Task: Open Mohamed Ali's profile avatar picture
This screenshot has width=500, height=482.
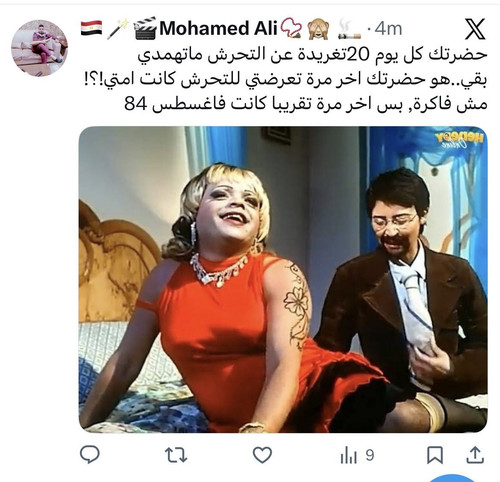Action: (39, 48)
